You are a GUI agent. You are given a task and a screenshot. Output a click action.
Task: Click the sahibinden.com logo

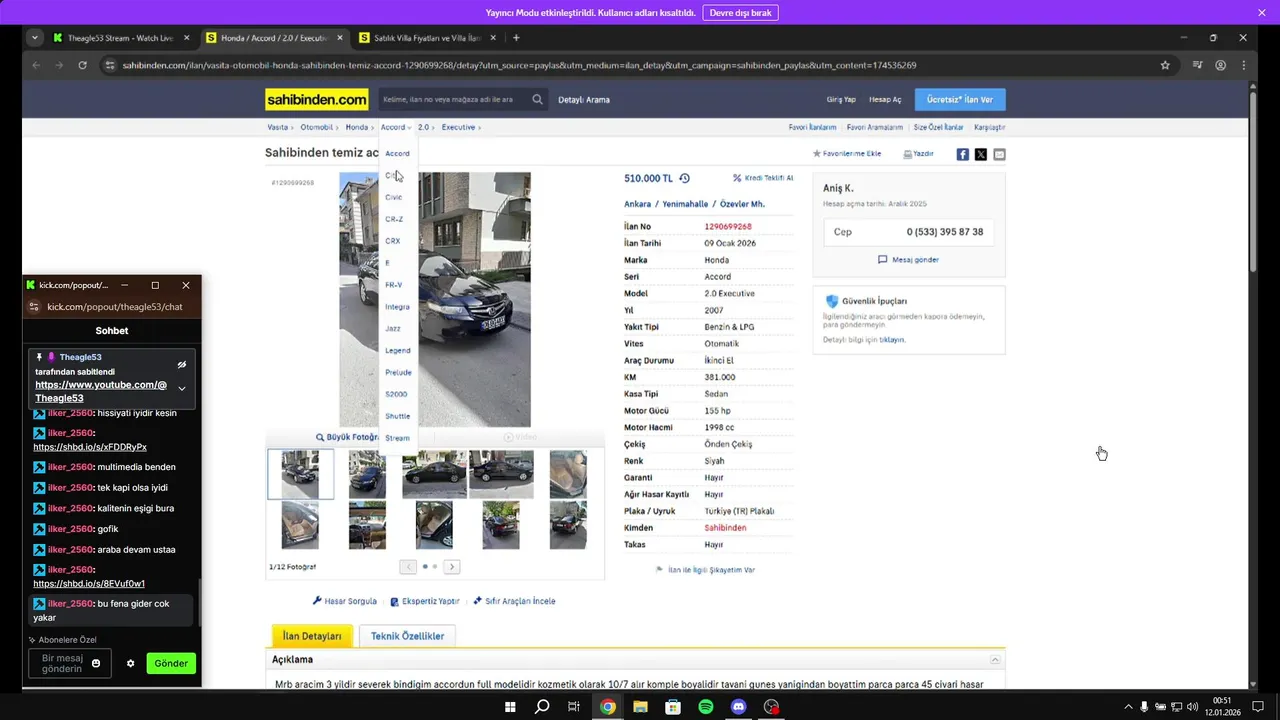tap(316, 99)
